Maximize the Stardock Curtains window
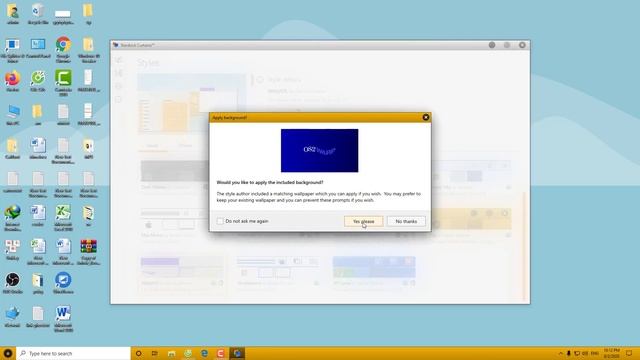The width and height of the screenshot is (640, 360). coord(507,45)
